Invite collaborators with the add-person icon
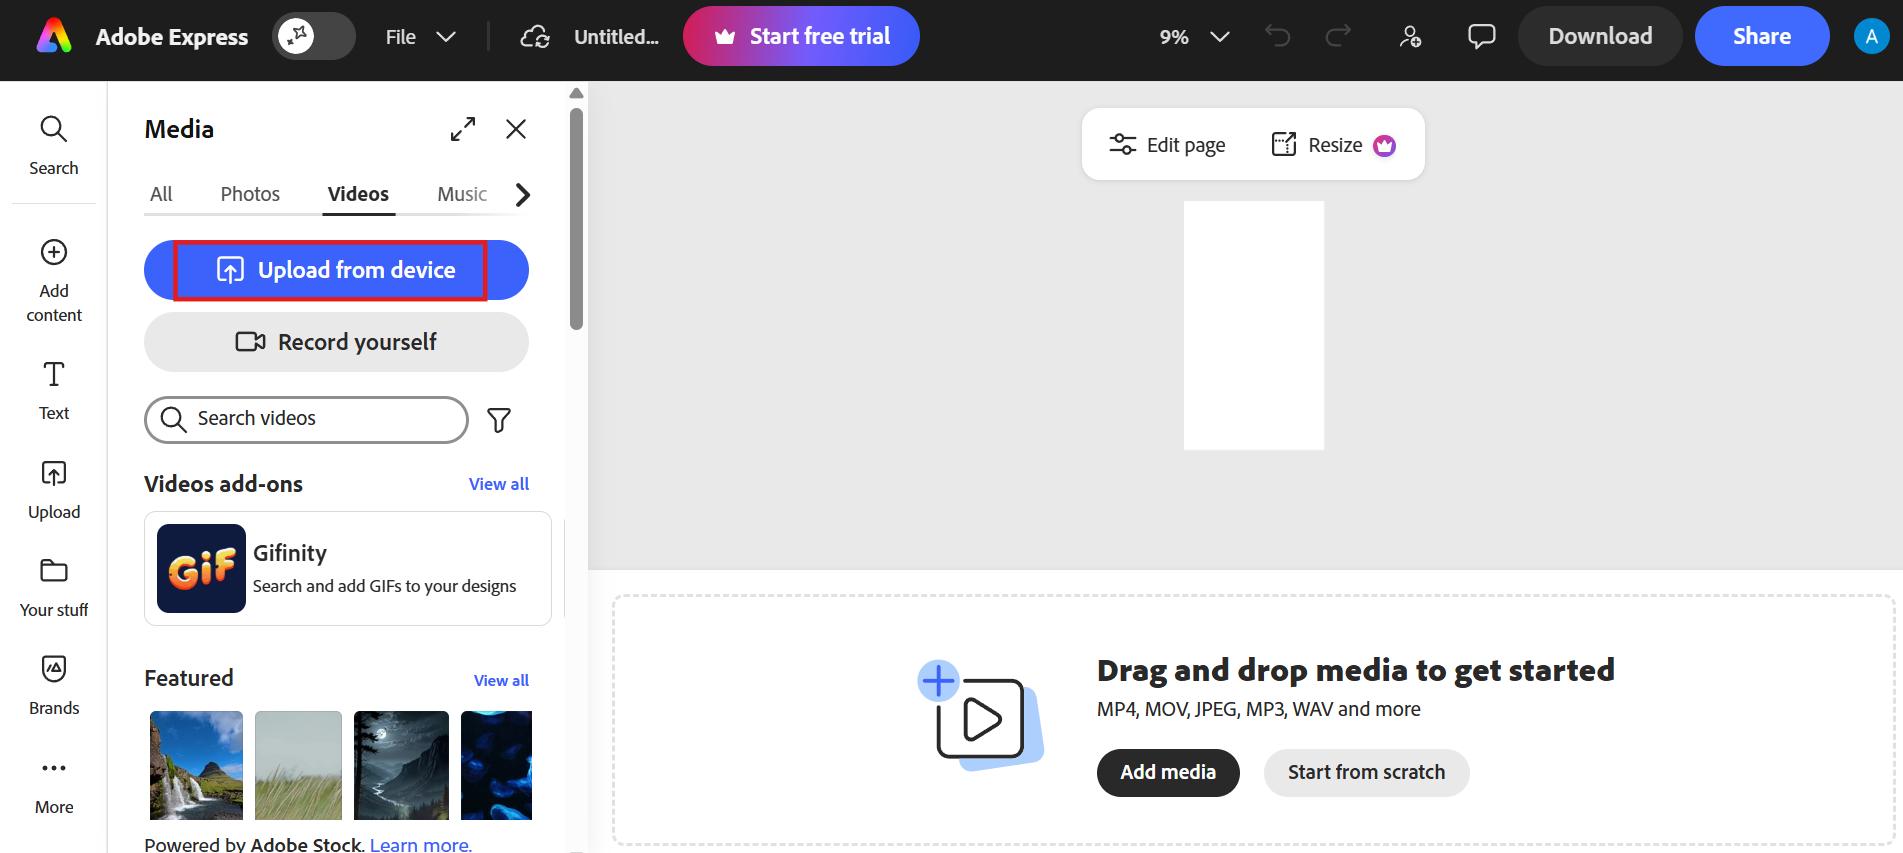 coord(1410,37)
